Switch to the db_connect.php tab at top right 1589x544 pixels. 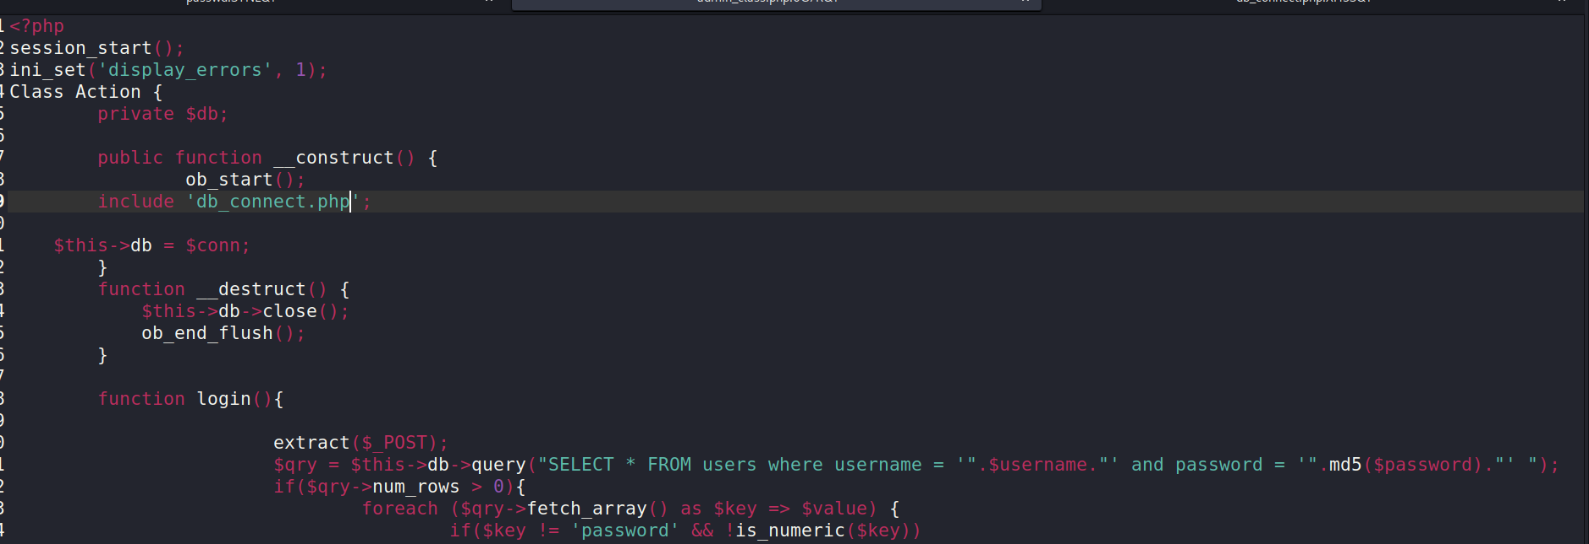pyautogui.click(x=1303, y=3)
